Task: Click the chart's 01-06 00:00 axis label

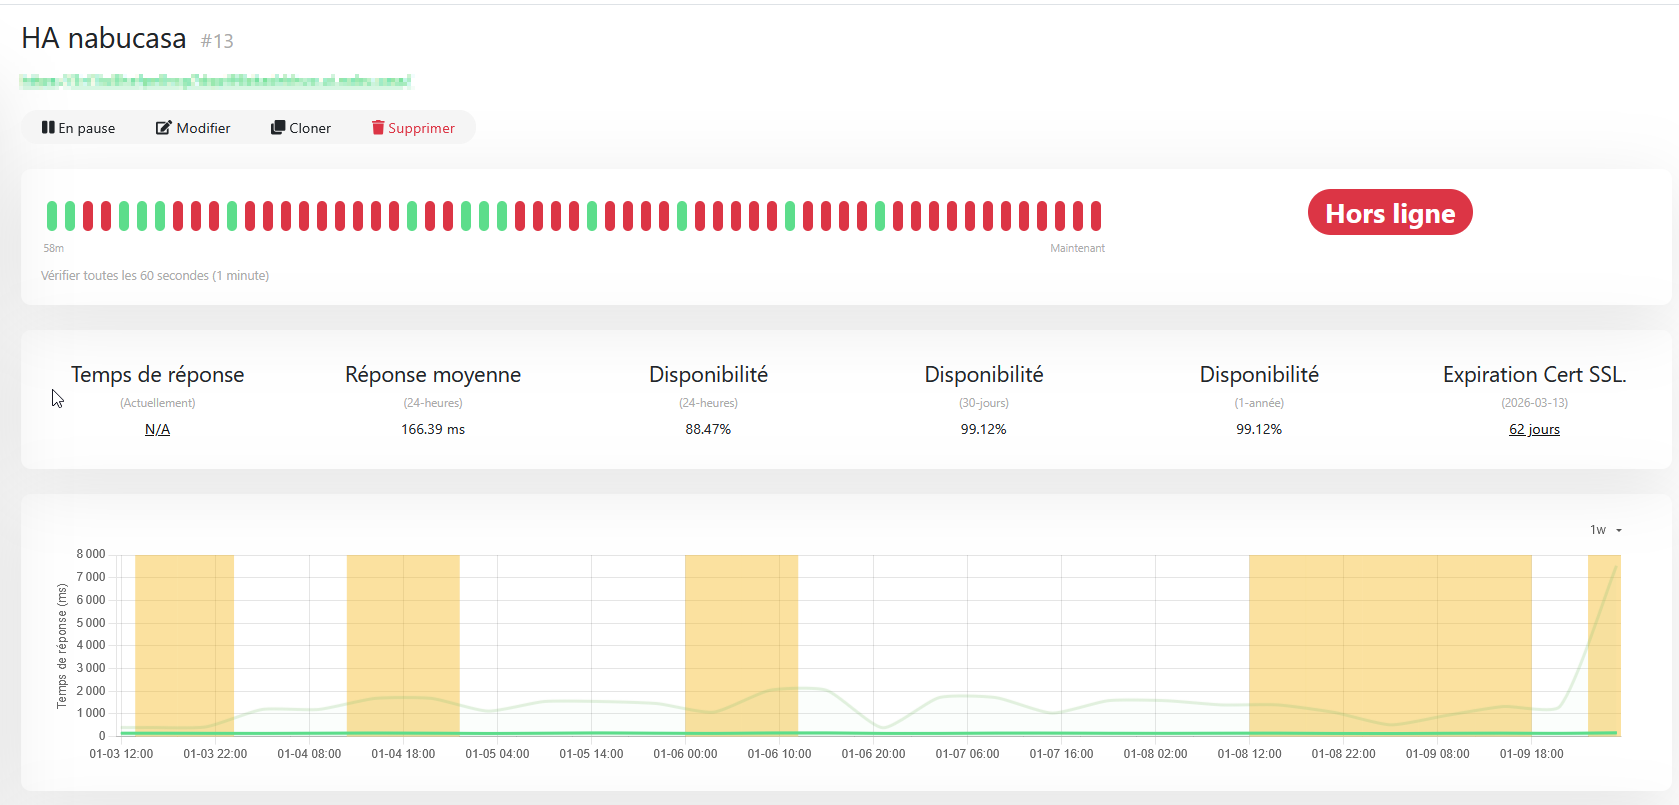Action: (685, 754)
